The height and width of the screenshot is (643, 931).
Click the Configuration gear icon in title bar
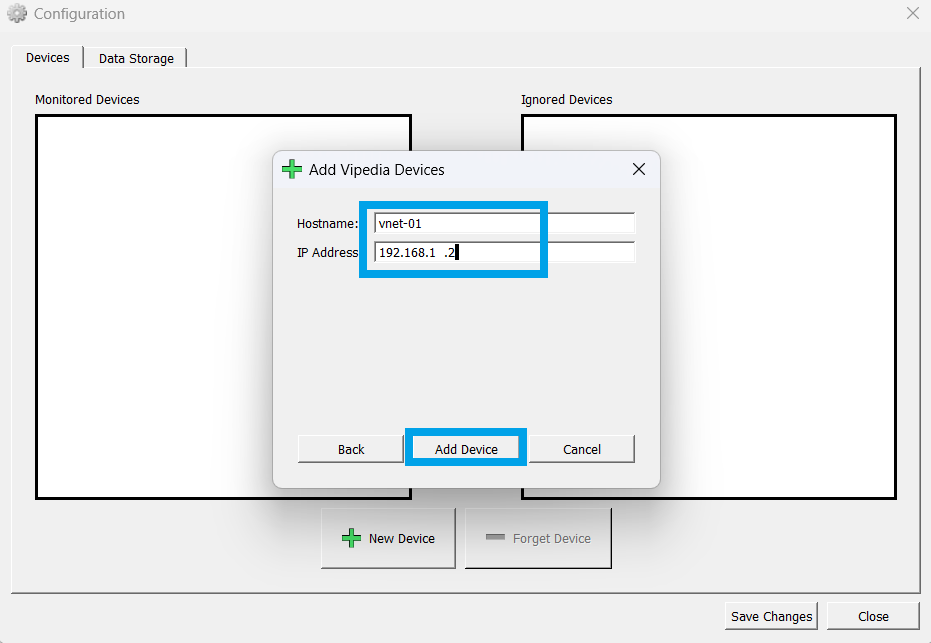pyautogui.click(x=17, y=13)
